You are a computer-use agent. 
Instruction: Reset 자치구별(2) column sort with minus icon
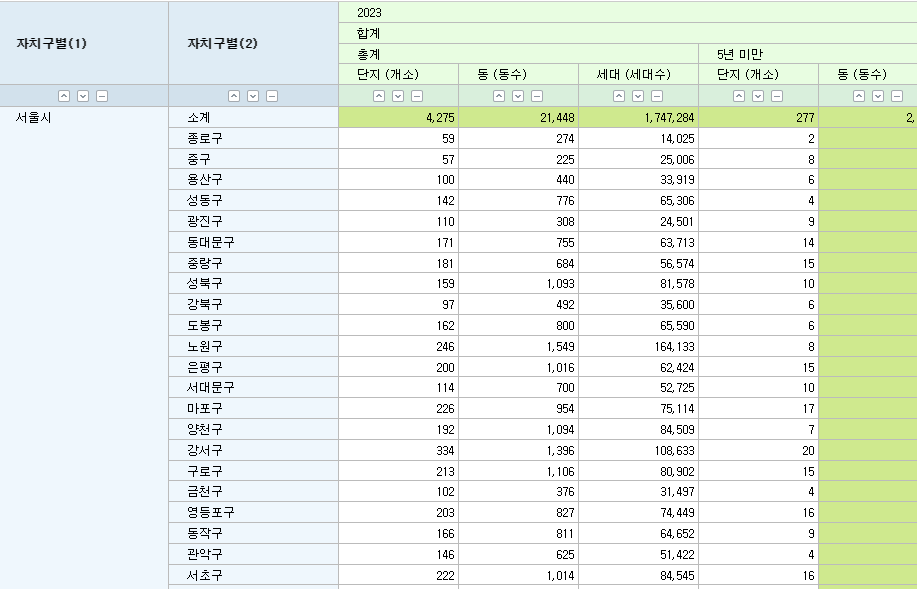[272, 96]
